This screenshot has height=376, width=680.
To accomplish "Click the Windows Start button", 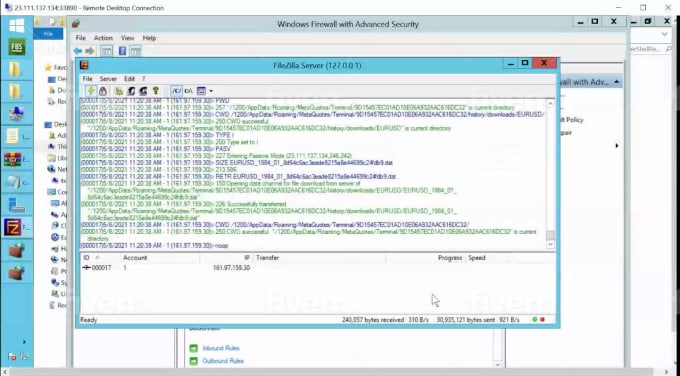I will click(16, 26).
